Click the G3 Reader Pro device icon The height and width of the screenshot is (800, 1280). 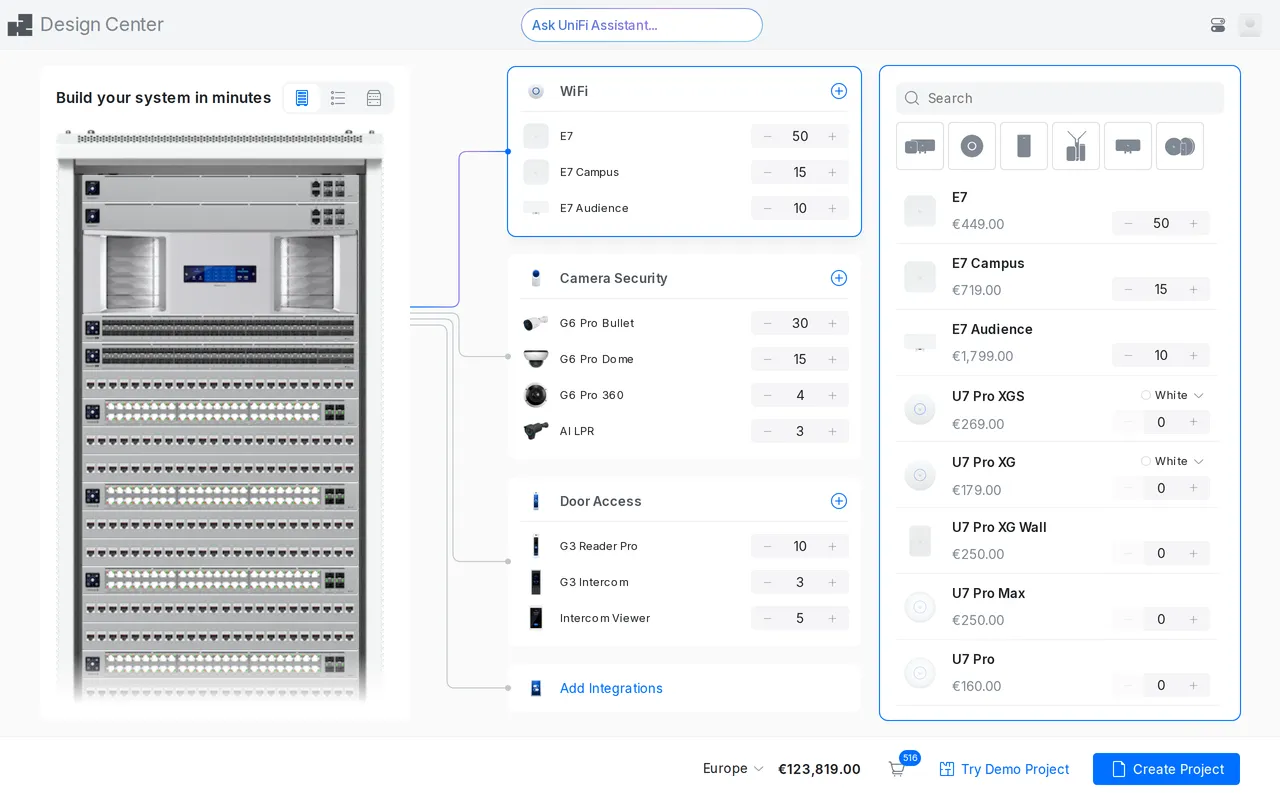536,546
